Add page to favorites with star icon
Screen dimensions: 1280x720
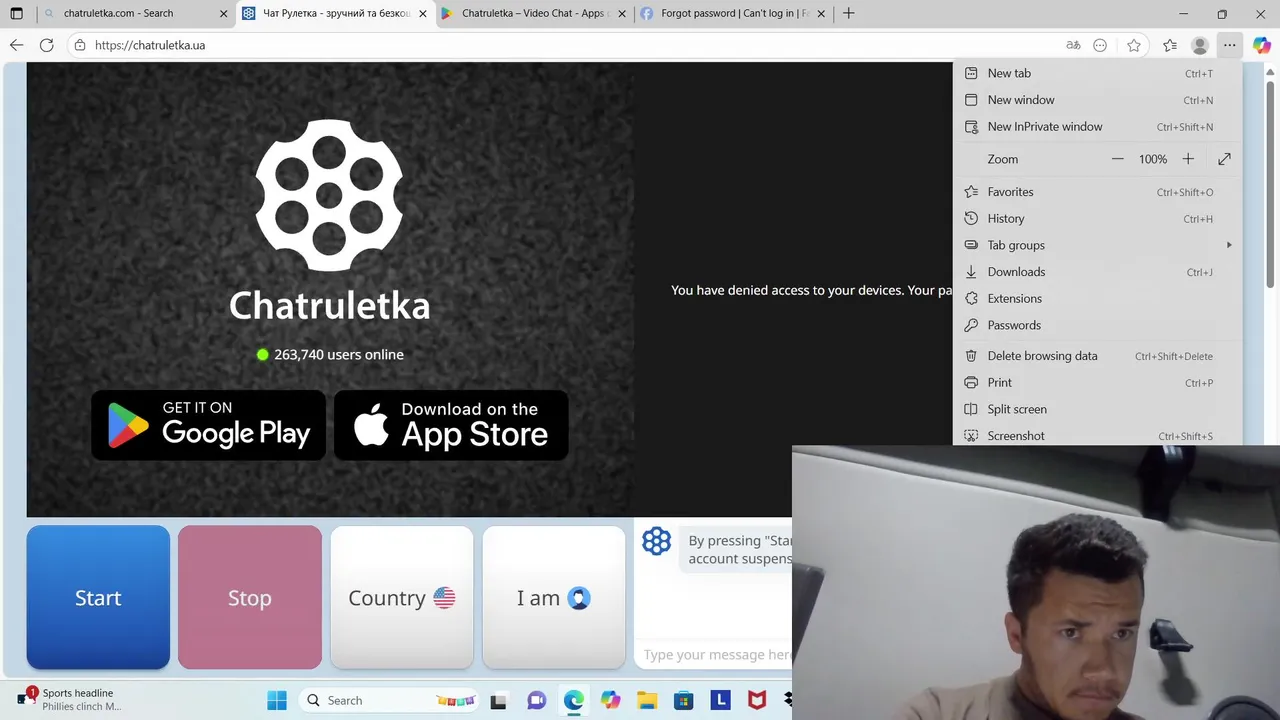(x=1134, y=45)
